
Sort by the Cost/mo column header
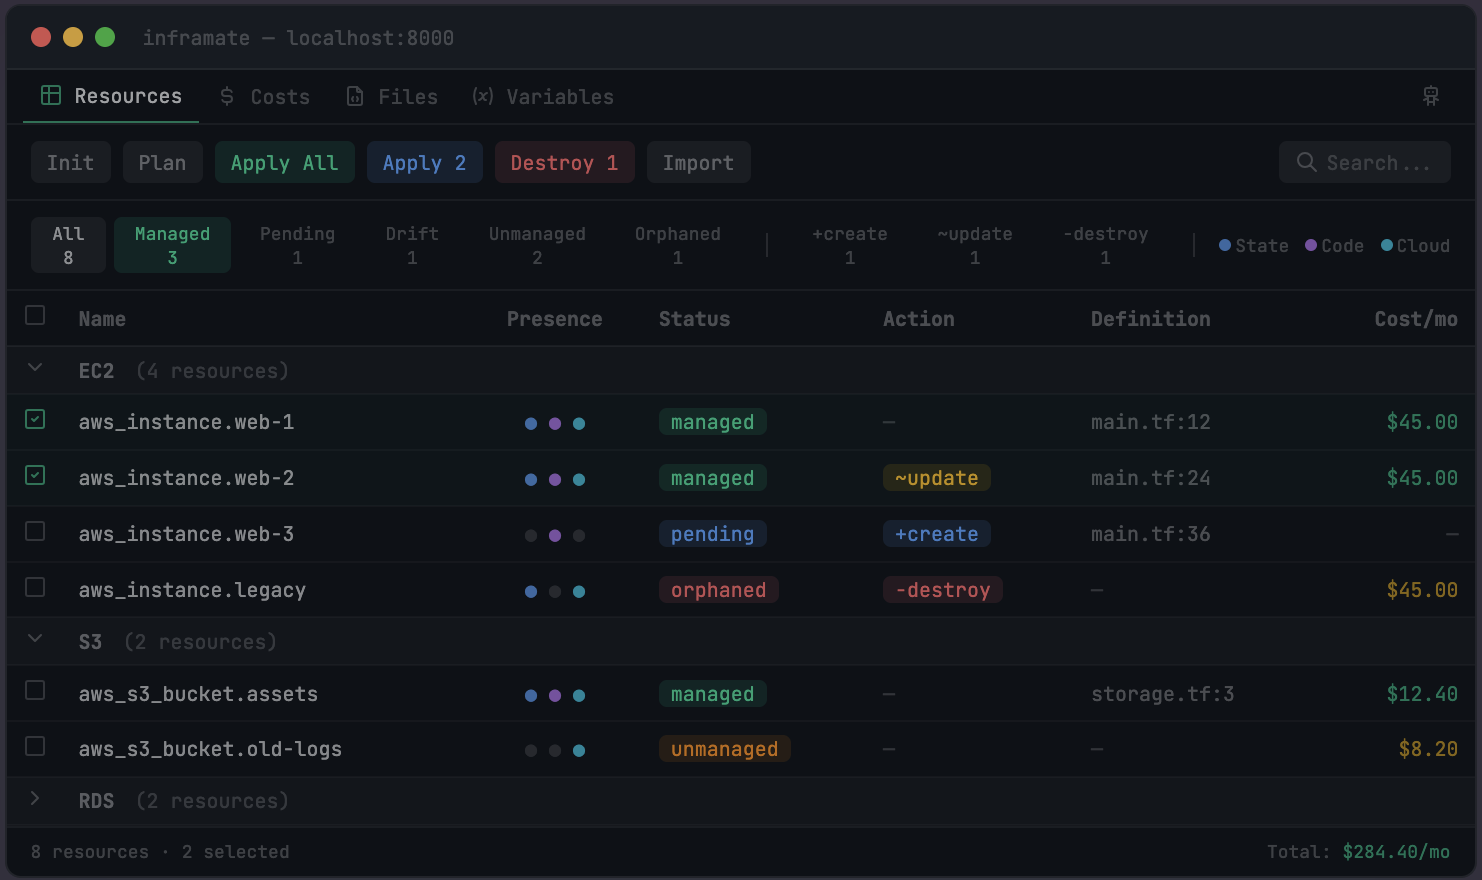point(1416,319)
